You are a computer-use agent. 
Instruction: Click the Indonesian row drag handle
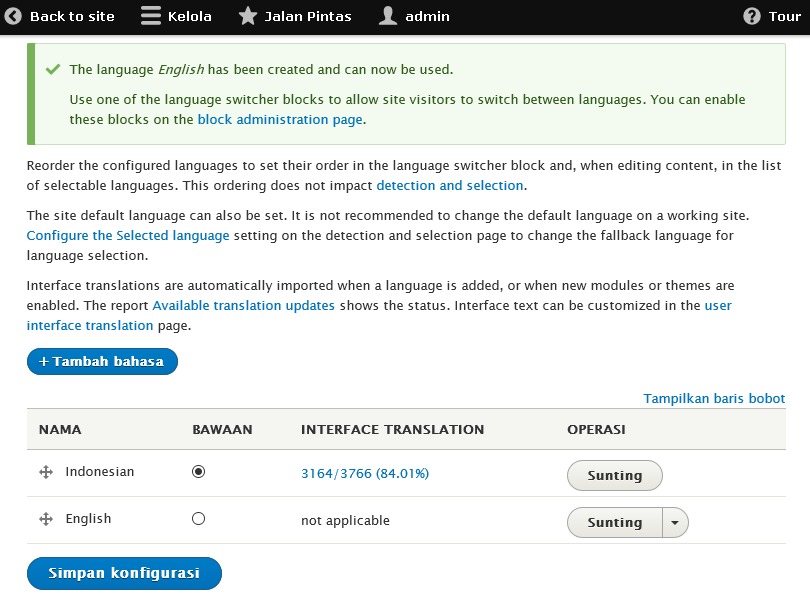tap(46, 472)
